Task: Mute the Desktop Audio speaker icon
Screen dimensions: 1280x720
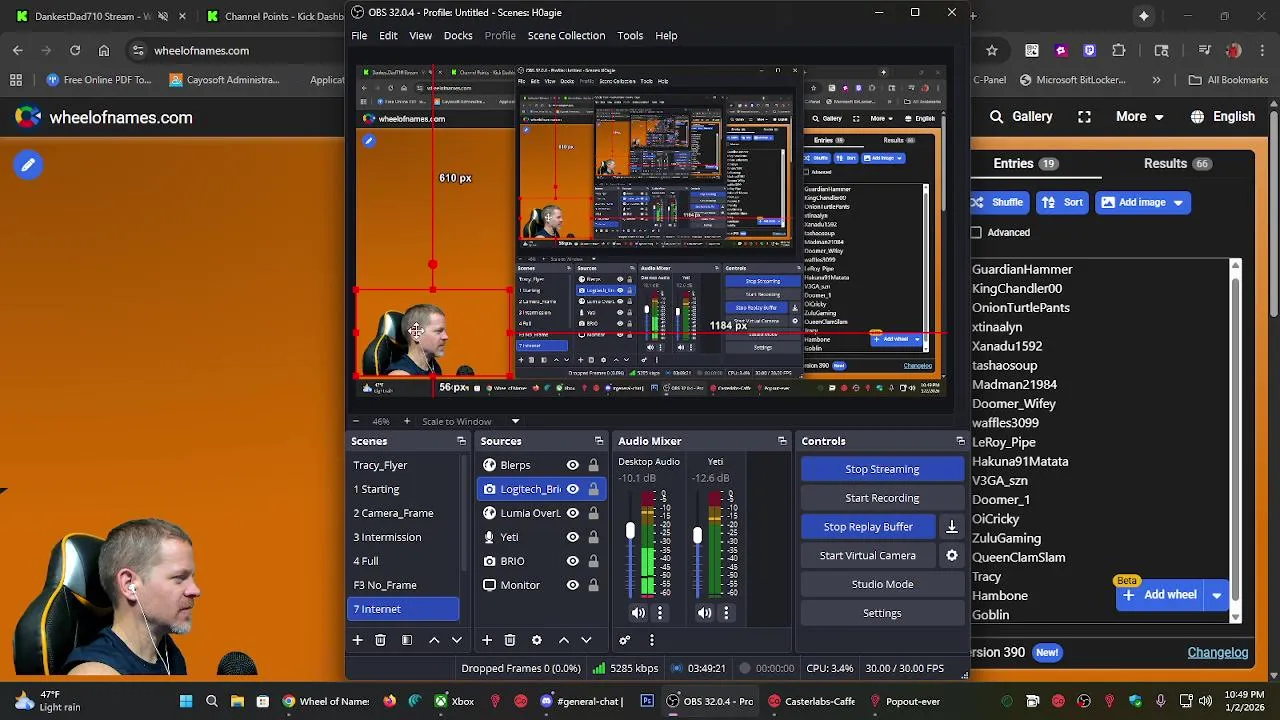Action: pyautogui.click(x=638, y=613)
